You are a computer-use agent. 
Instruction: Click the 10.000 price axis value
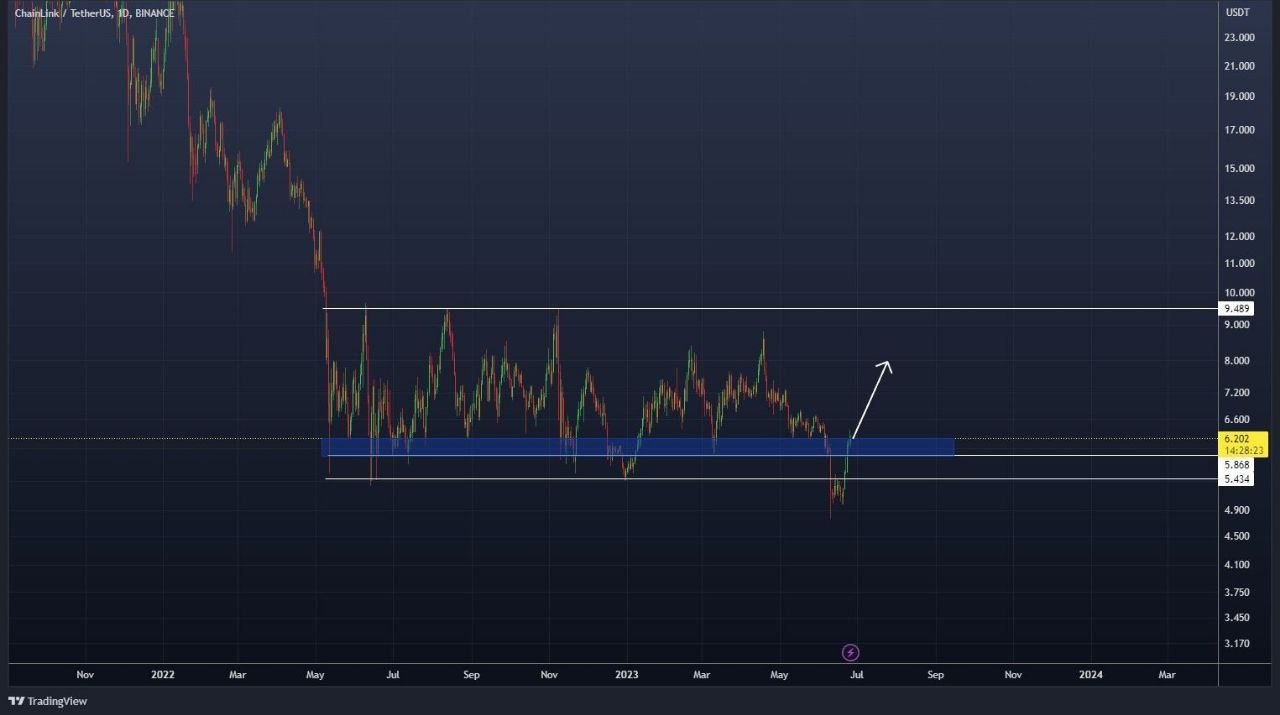[x=1240, y=293]
